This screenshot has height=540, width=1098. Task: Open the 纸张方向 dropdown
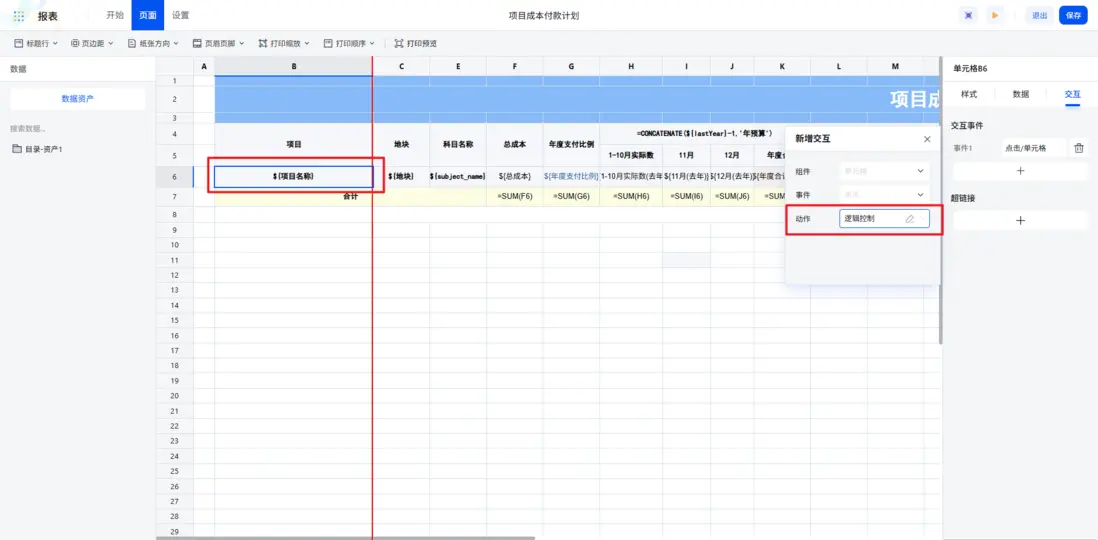(153, 43)
